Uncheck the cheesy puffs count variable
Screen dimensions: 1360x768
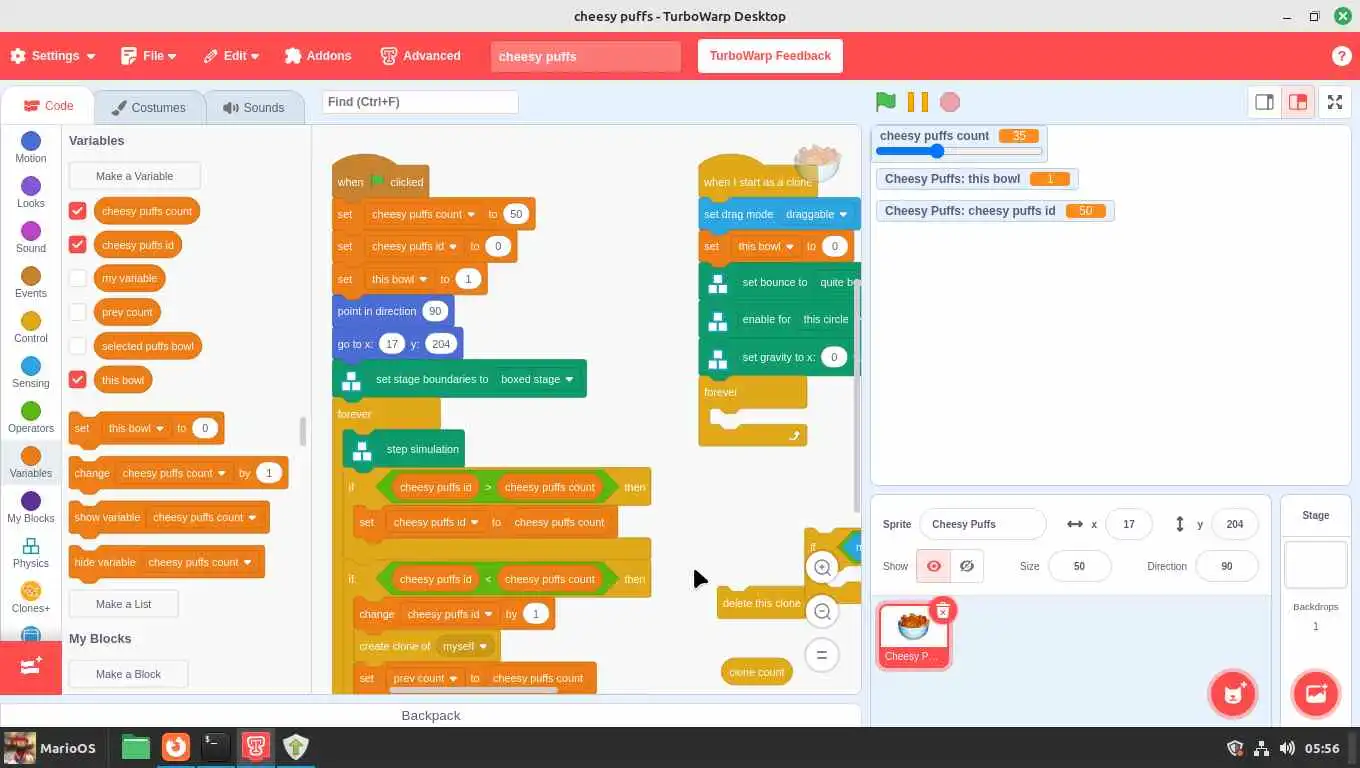pyautogui.click(x=77, y=211)
